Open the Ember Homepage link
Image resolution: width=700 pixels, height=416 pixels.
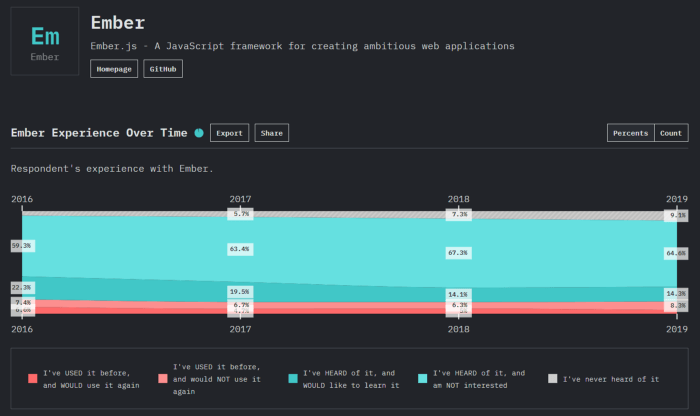tap(114, 69)
